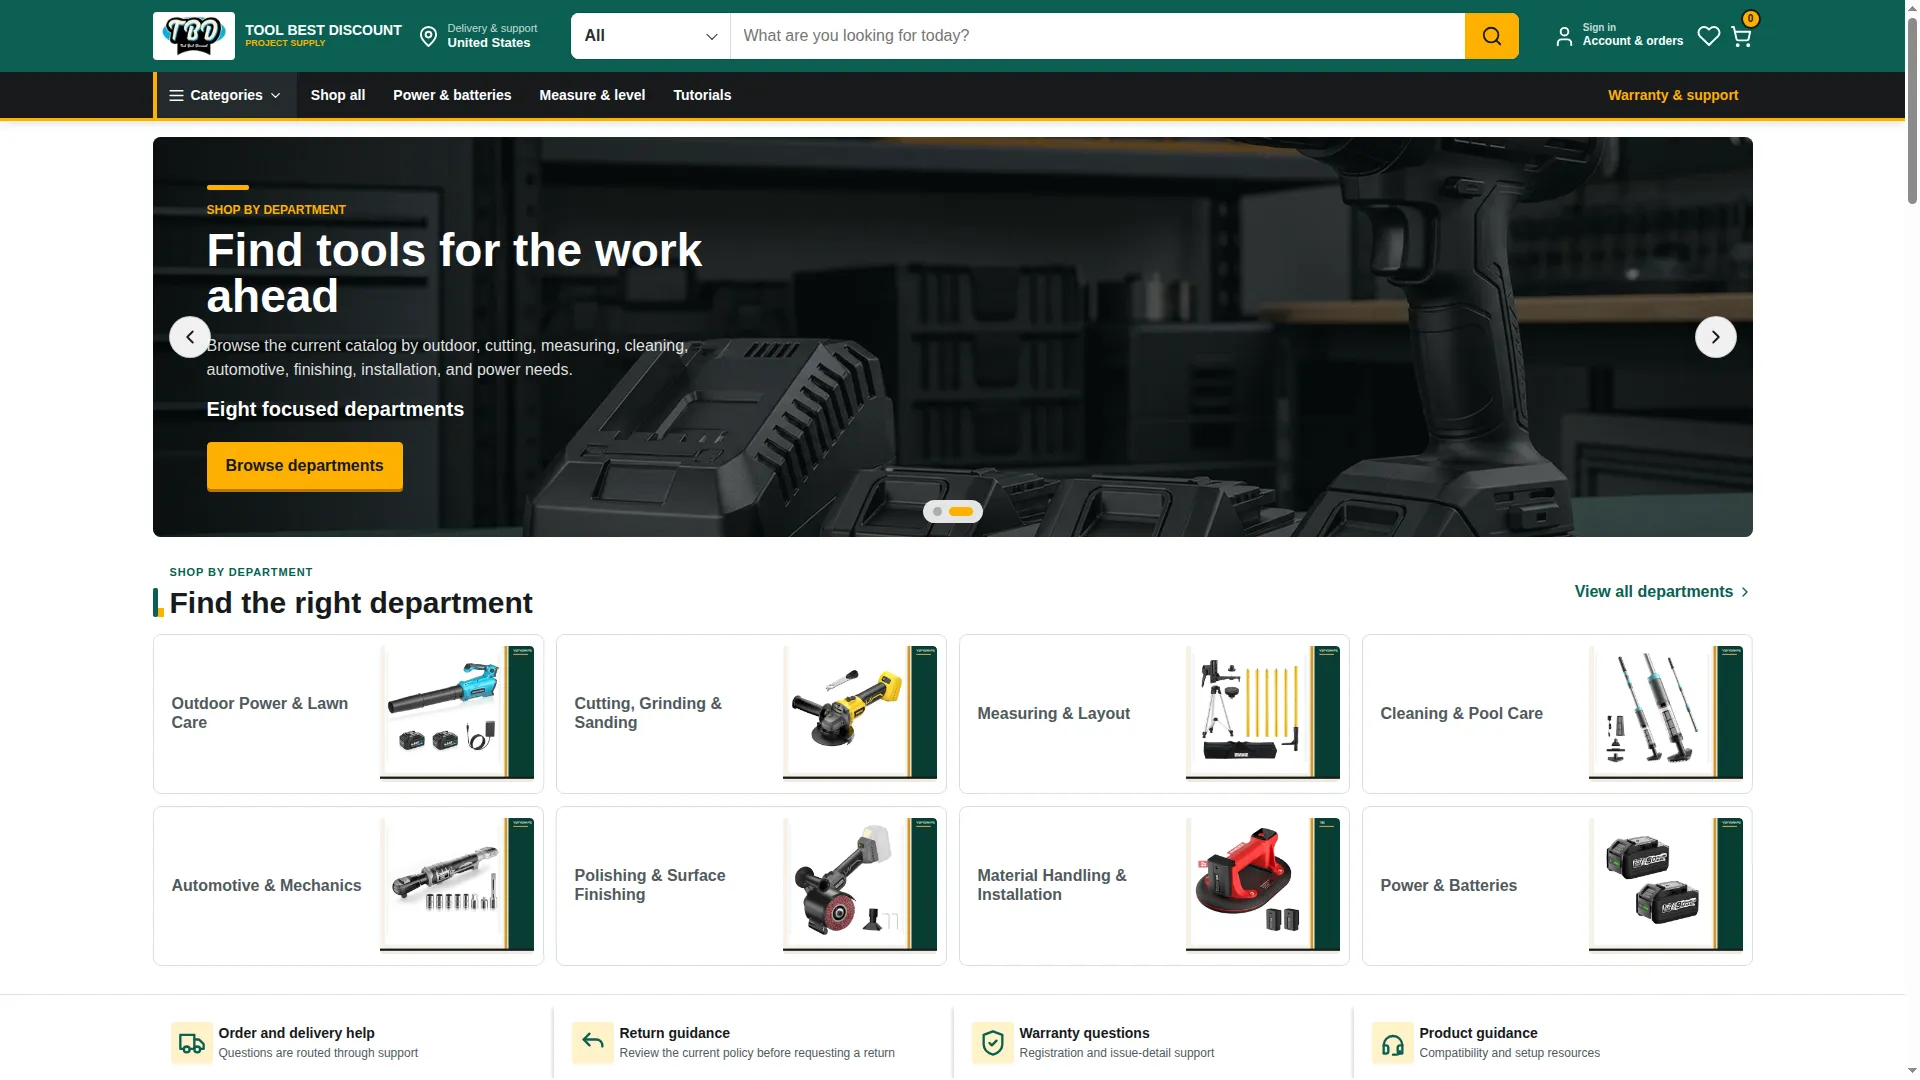
Task: Go to the previous hero slide arrow
Action: tap(190, 337)
